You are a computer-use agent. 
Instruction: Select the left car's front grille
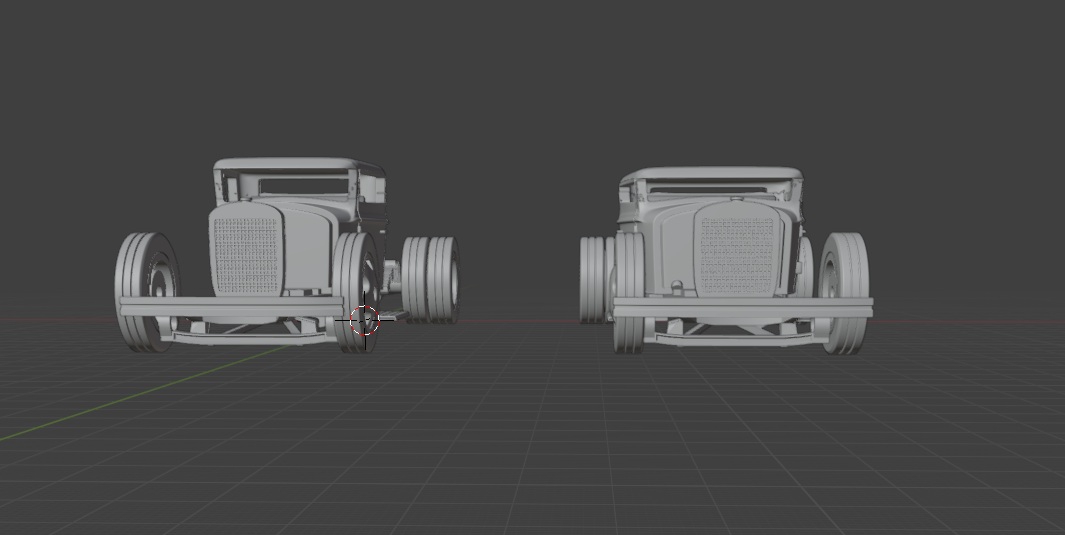(244, 254)
